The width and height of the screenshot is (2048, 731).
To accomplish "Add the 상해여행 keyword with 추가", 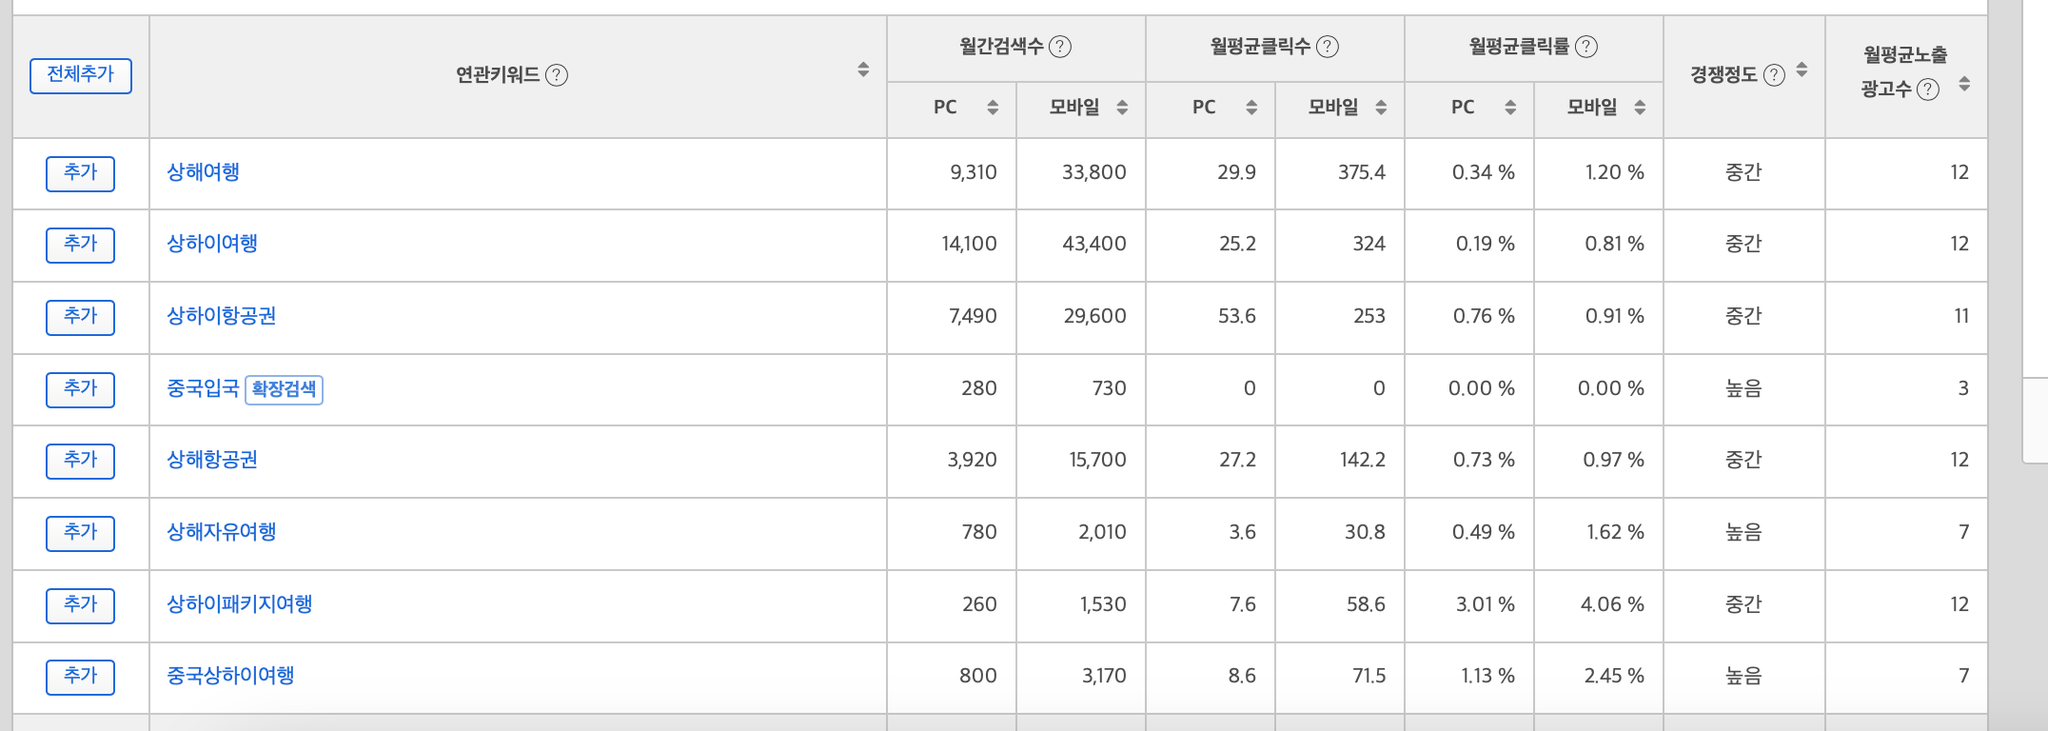I will (80, 173).
